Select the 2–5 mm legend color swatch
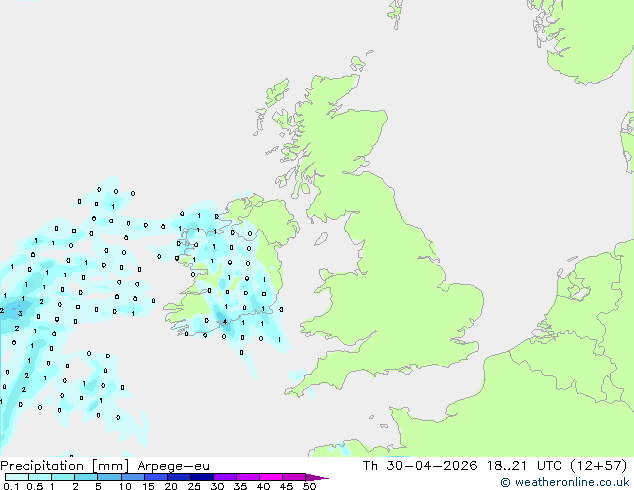 point(86,477)
